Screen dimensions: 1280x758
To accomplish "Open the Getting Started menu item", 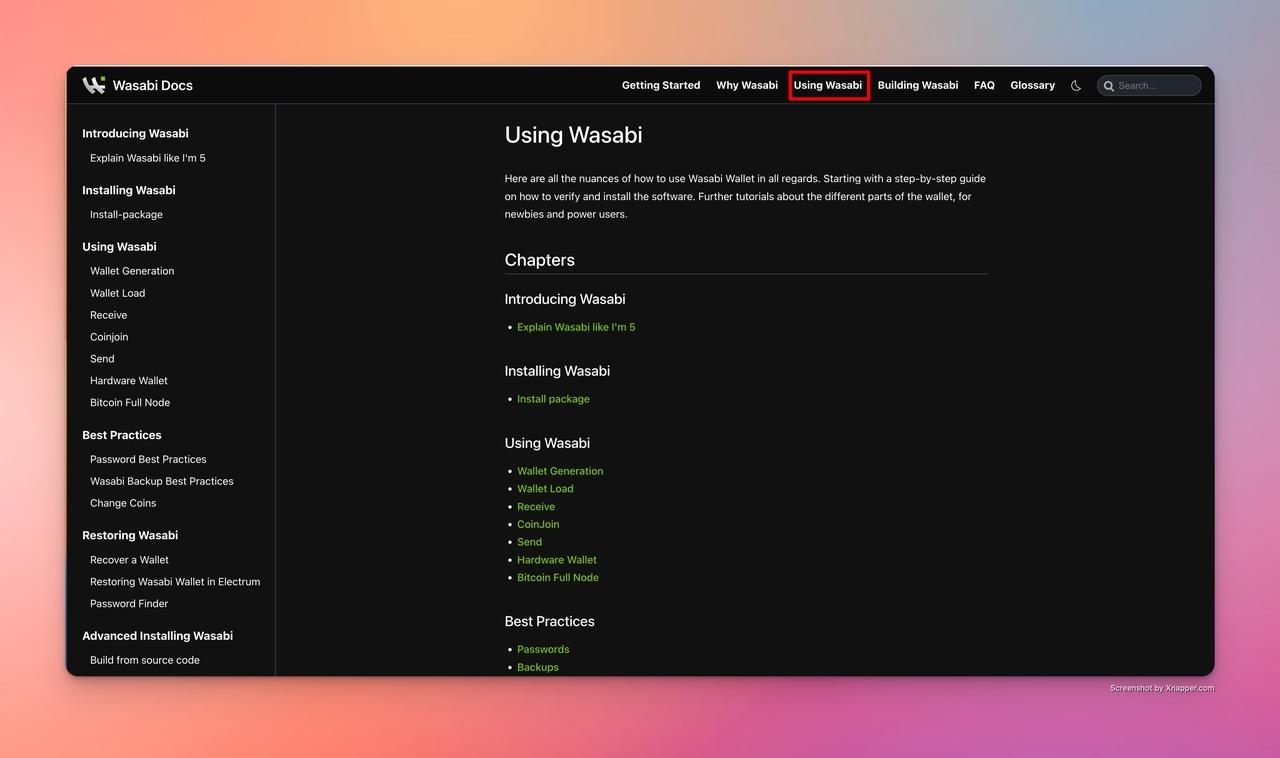I will pos(661,86).
